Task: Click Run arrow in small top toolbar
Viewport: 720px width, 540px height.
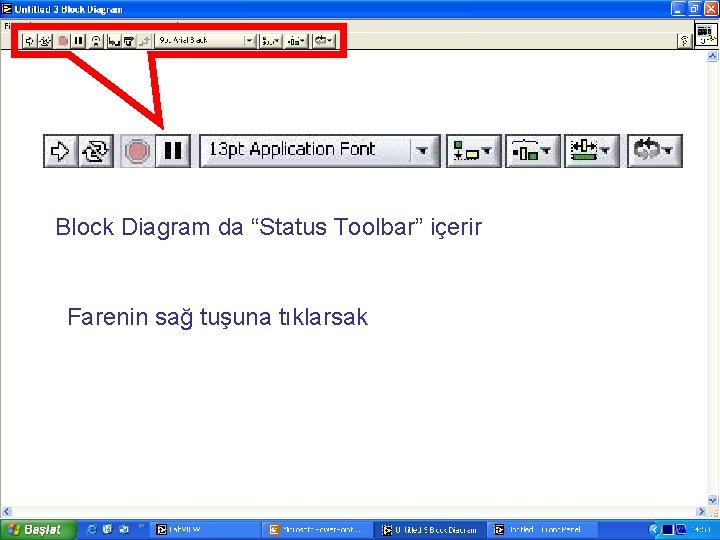Action: [29, 41]
